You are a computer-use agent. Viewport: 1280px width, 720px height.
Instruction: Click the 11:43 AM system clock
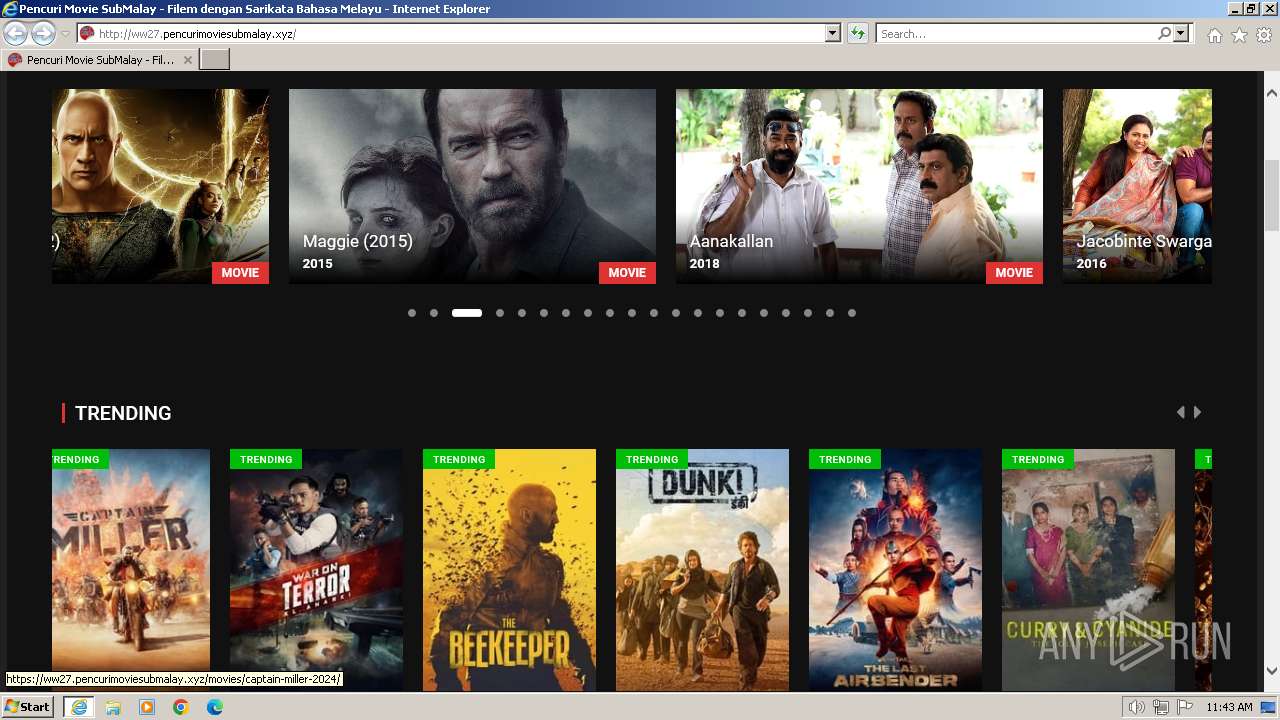coord(1229,707)
